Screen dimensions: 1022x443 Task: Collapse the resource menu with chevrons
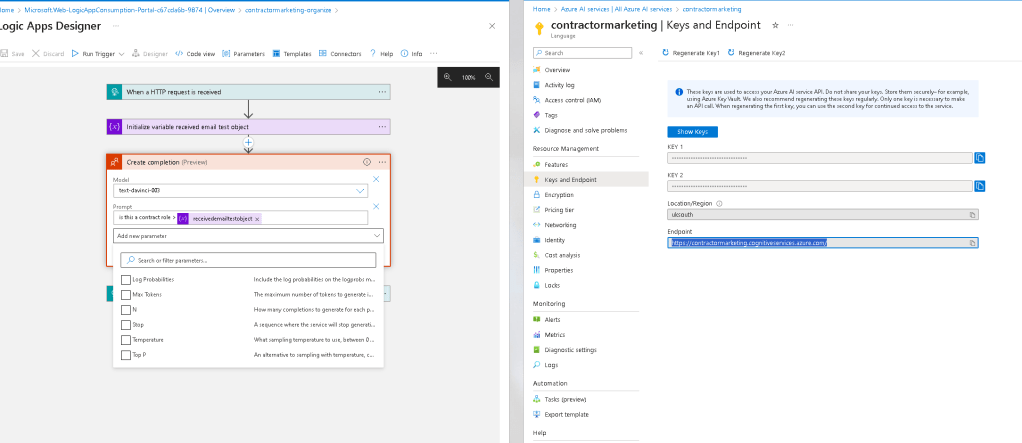click(641, 53)
